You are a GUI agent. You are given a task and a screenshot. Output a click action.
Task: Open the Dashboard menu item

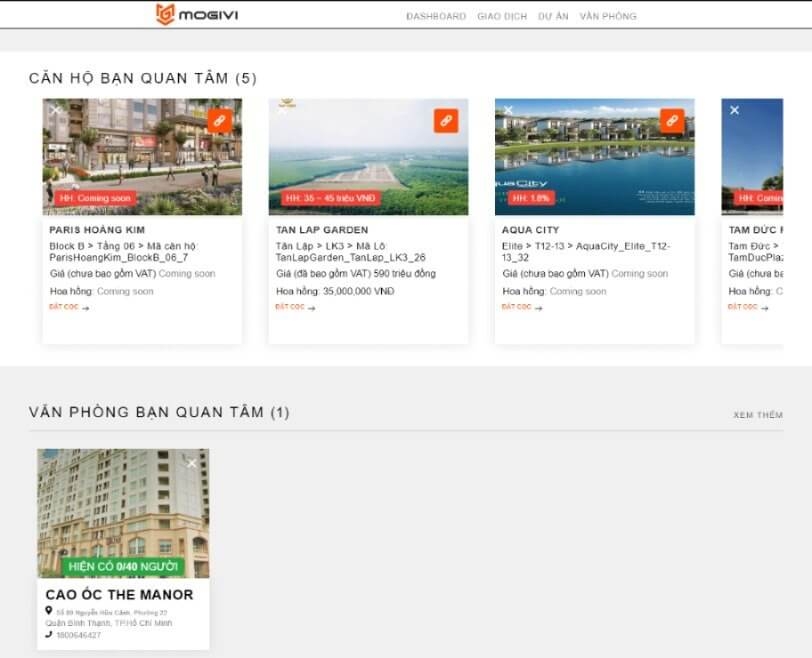436,16
